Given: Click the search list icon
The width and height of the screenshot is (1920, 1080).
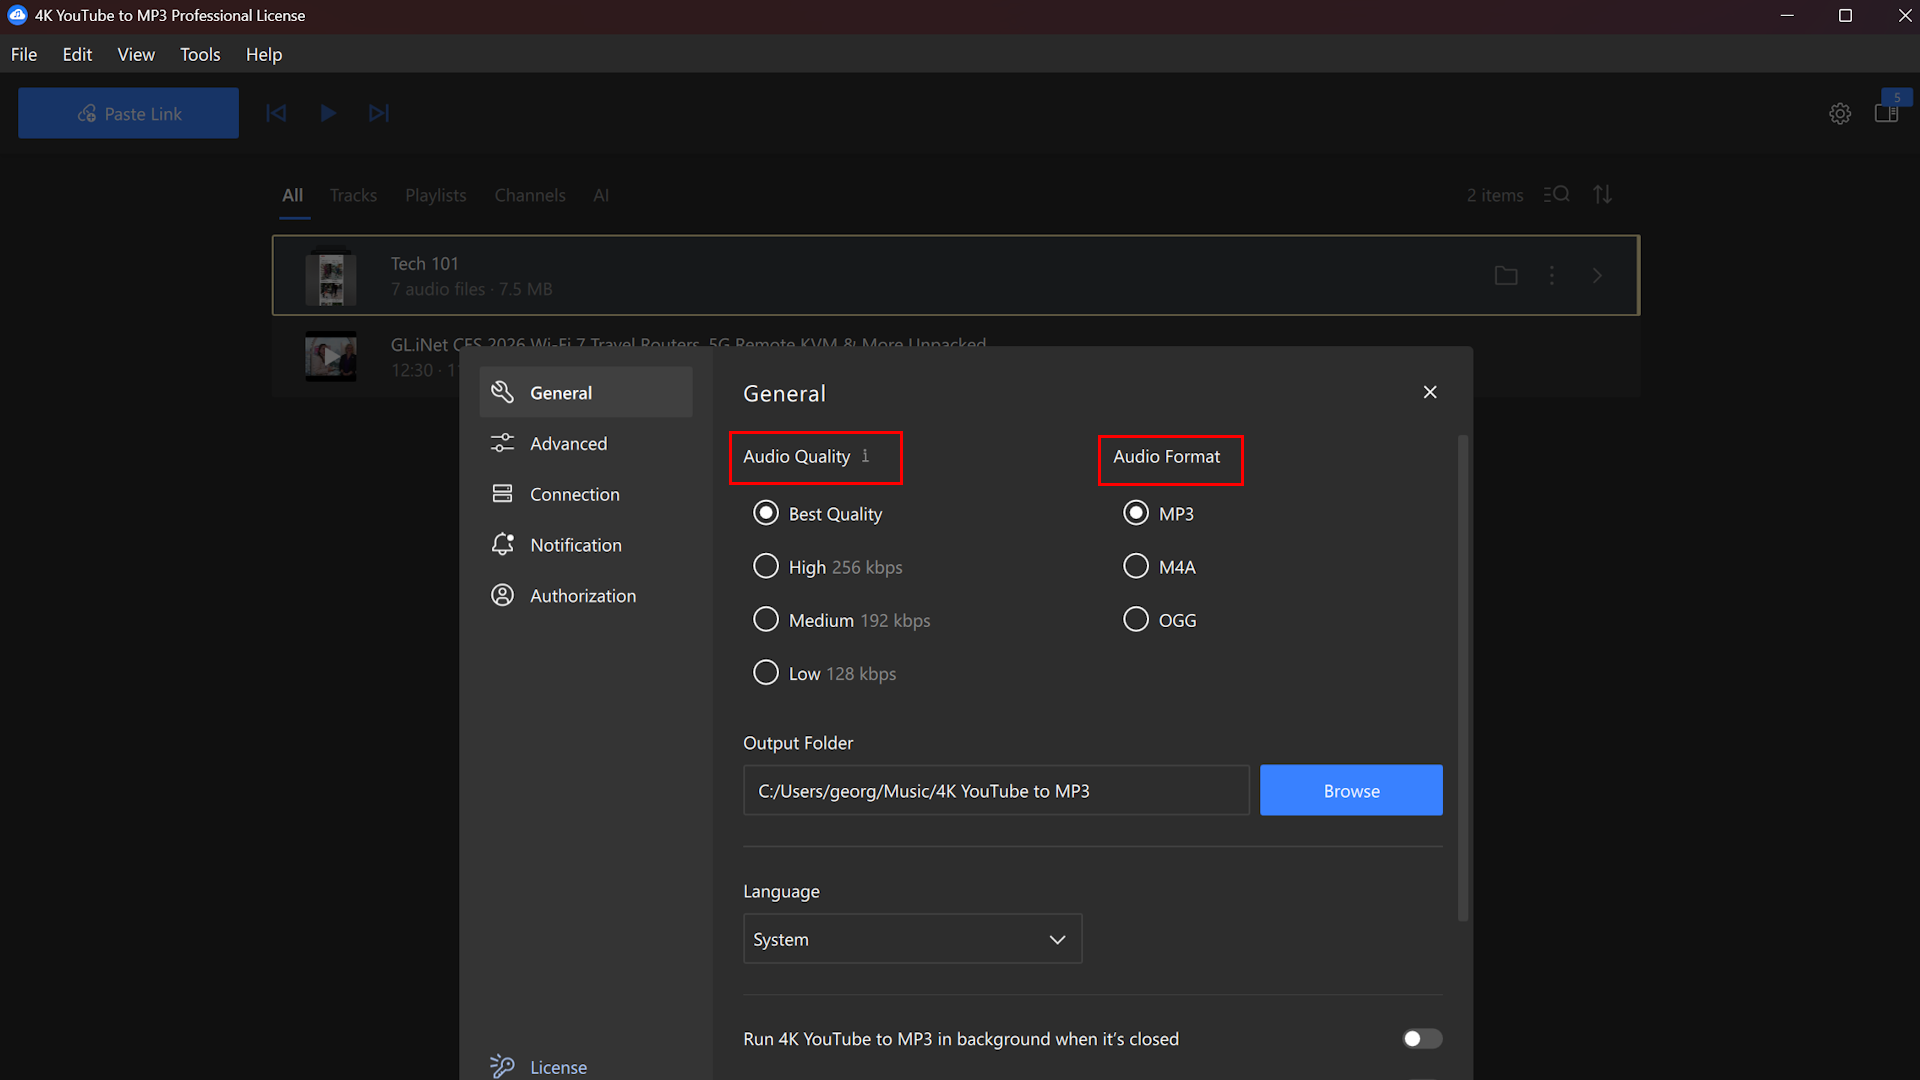Looking at the screenshot, I should tap(1556, 194).
